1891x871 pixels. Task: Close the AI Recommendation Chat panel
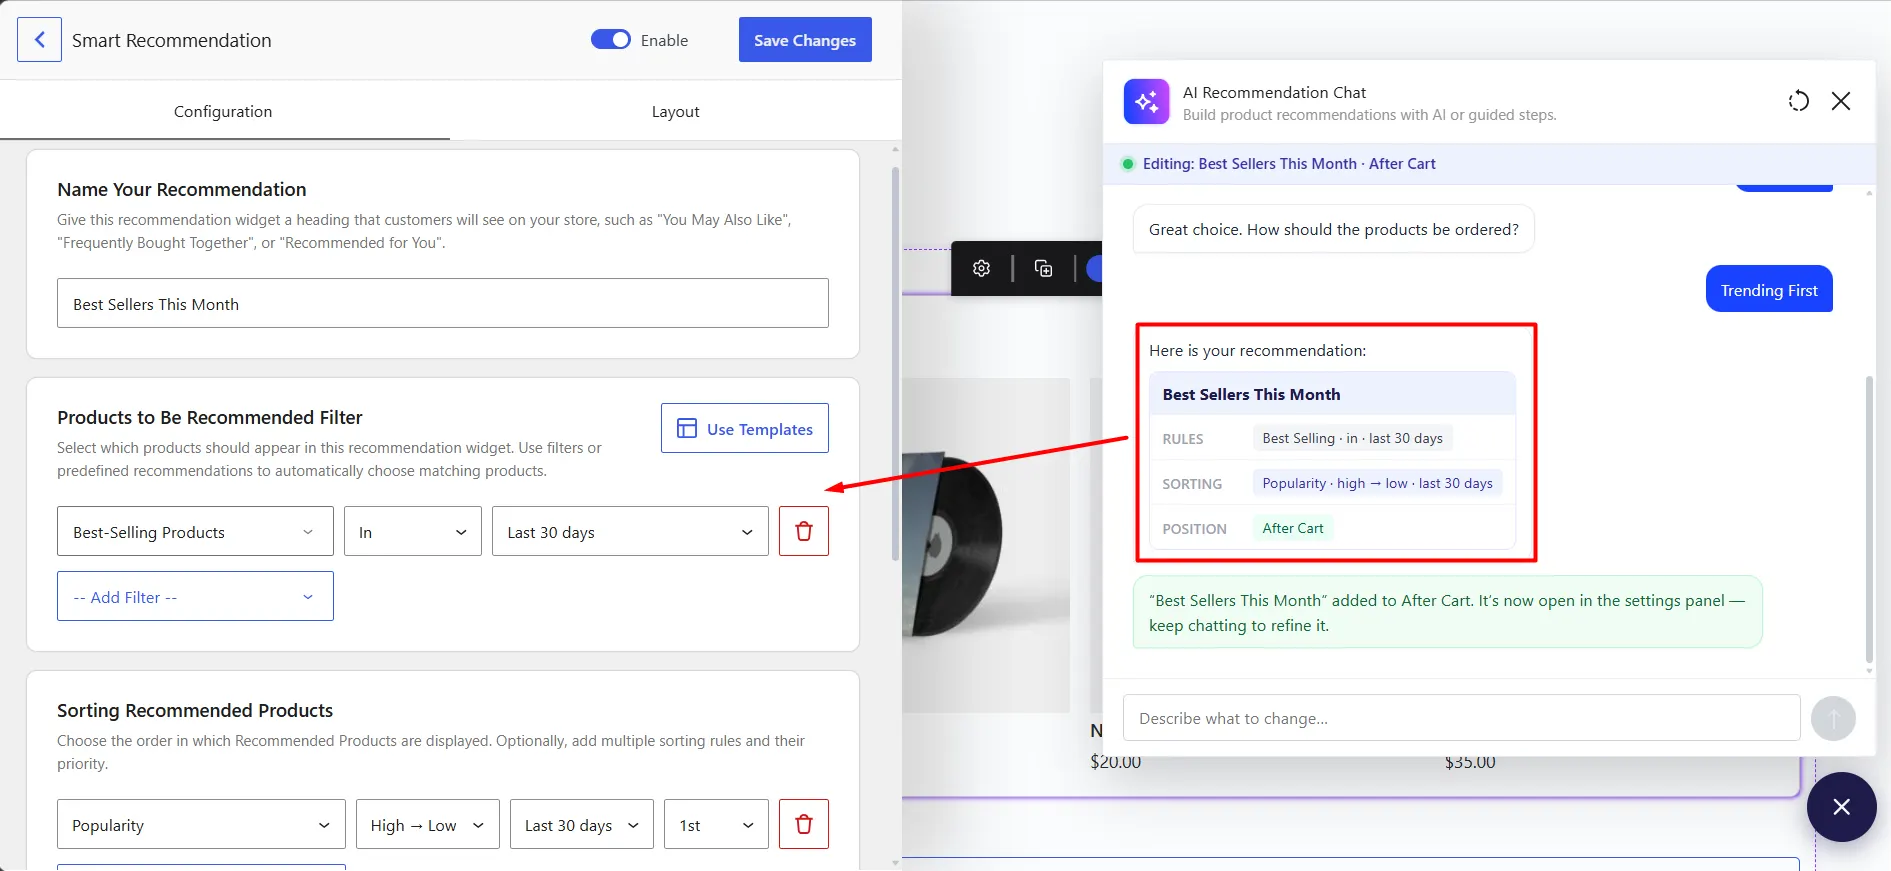[1841, 101]
